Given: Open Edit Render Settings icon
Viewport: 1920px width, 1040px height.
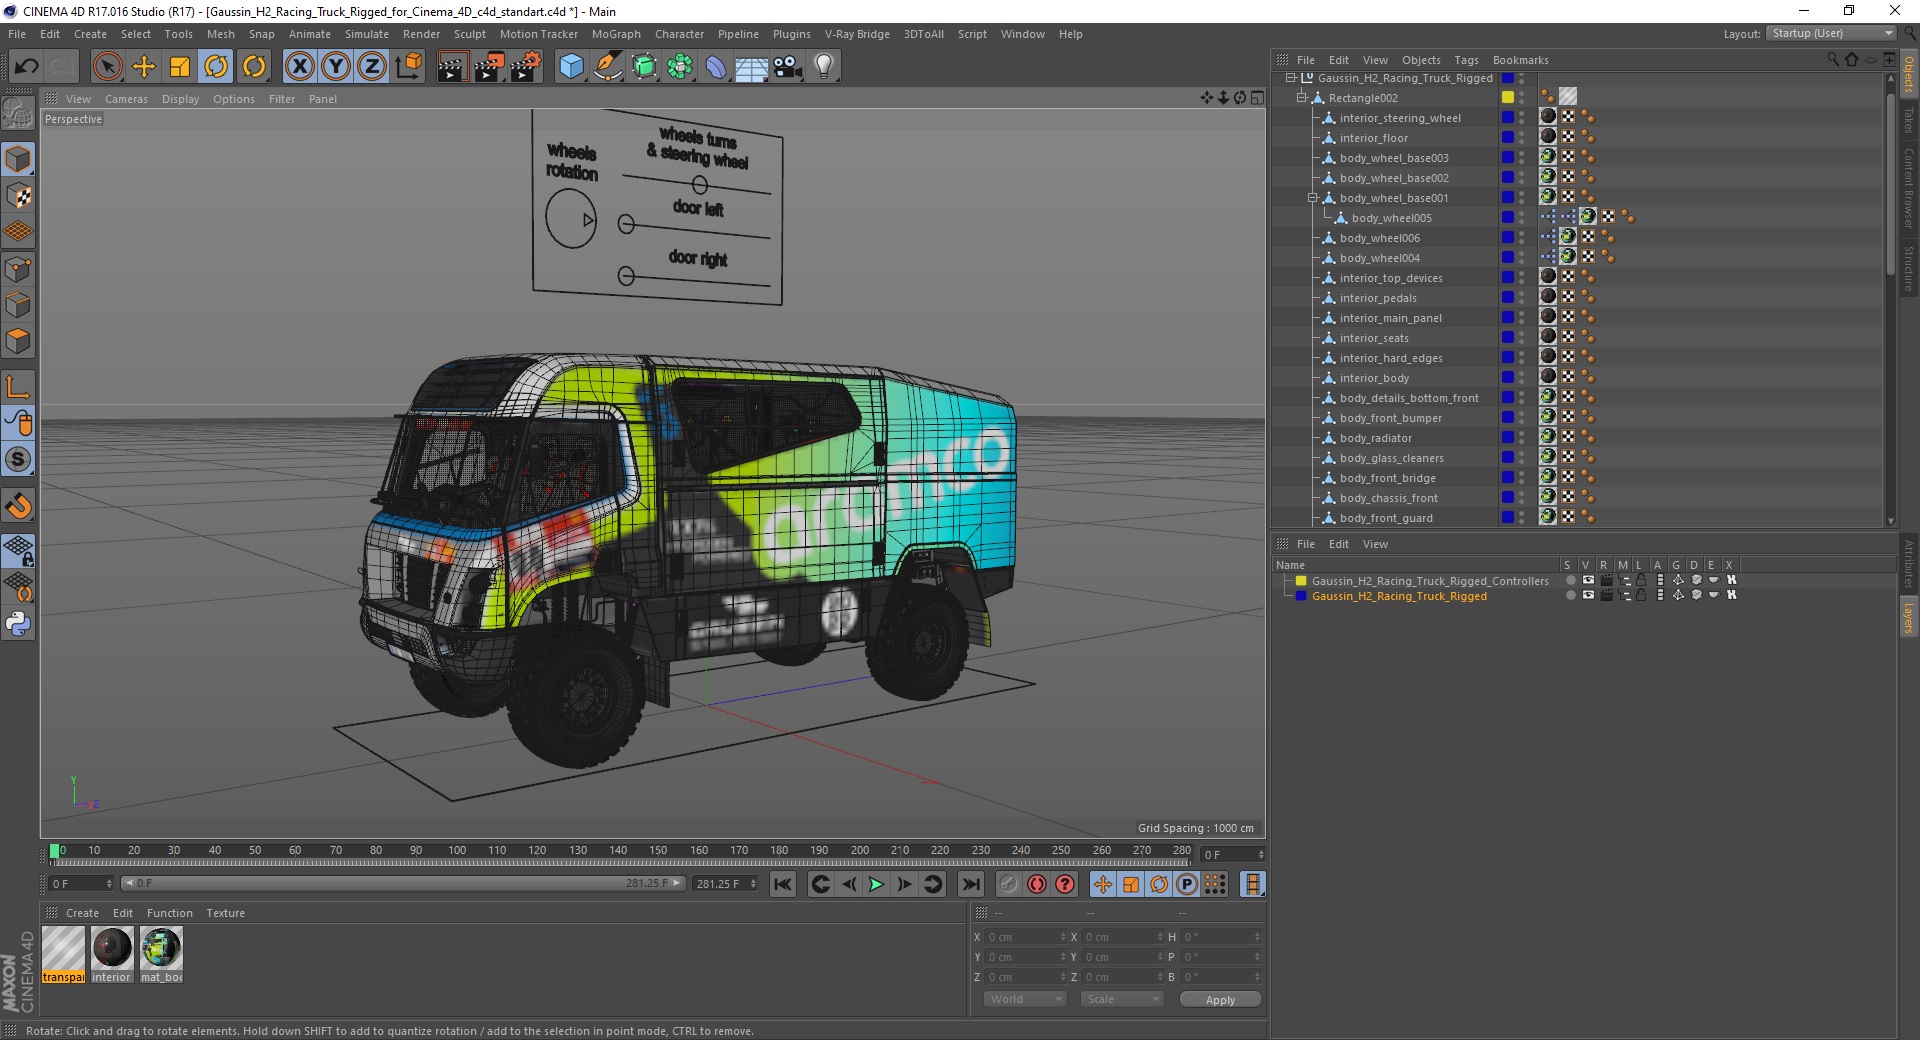Looking at the screenshot, I should [526, 67].
